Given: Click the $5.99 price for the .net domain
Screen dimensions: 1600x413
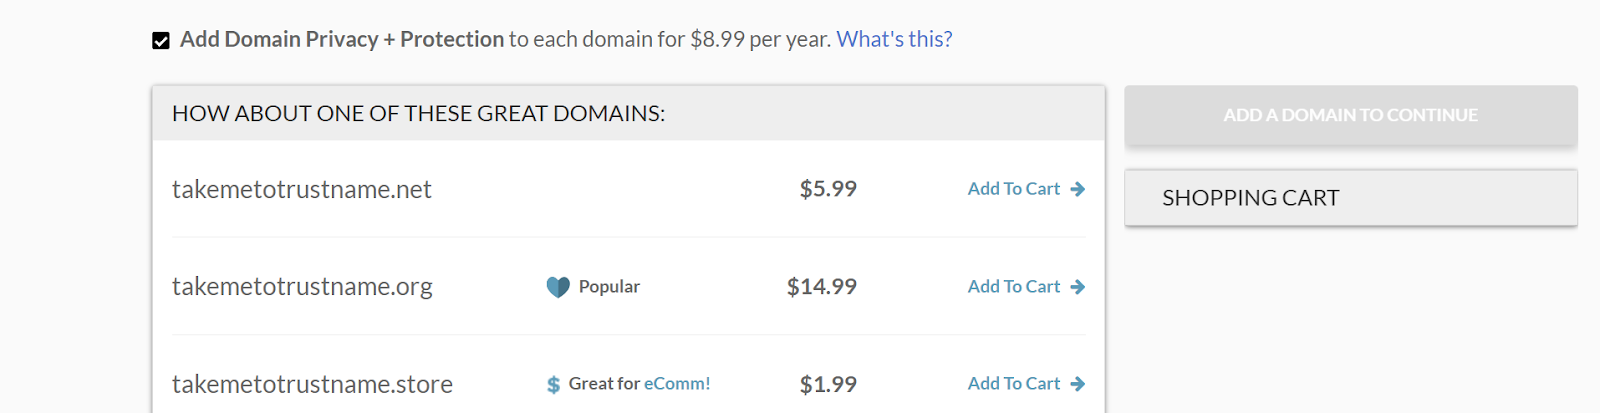Looking at the screenshot, I should pyautogui.click(x=828, y=189).
